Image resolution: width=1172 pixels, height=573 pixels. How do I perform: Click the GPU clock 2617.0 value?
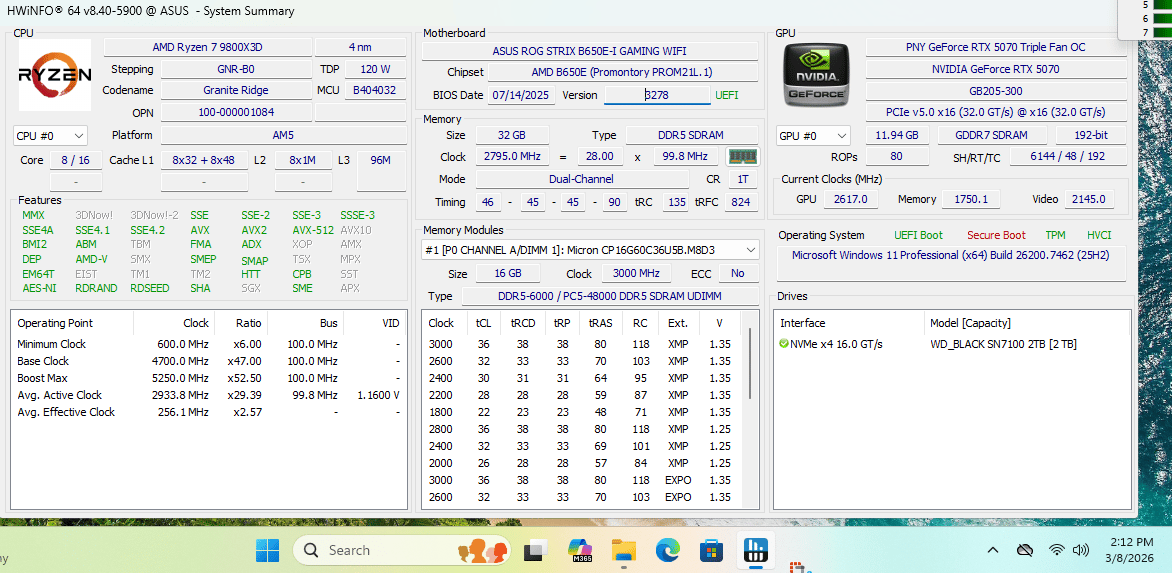850,199
